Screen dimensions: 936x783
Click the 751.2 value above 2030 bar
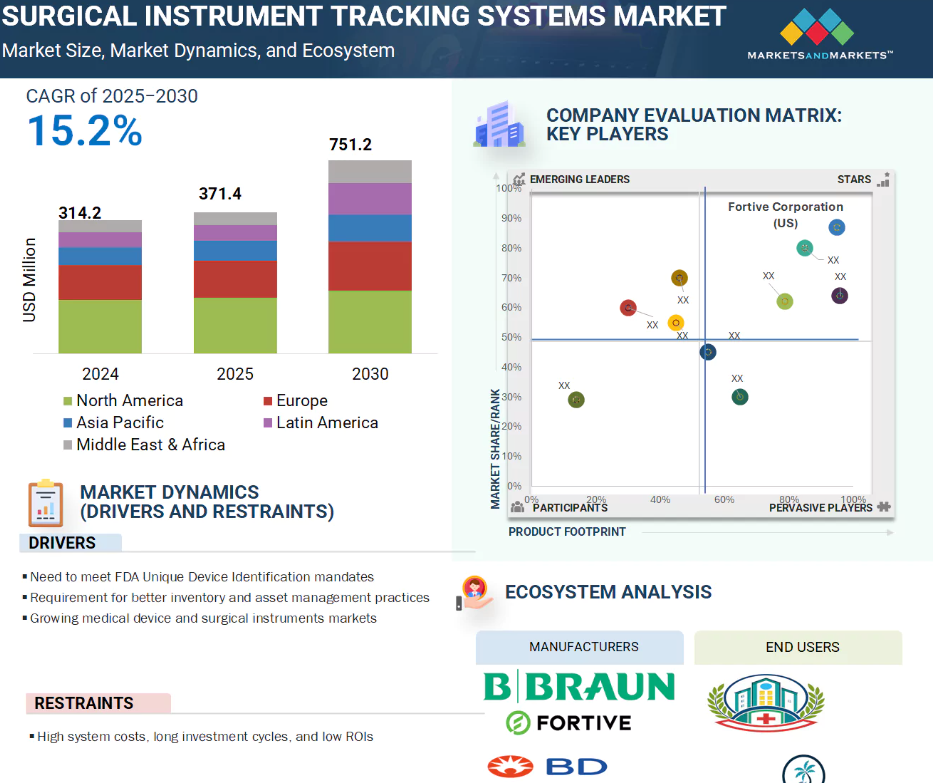[350, 145]
